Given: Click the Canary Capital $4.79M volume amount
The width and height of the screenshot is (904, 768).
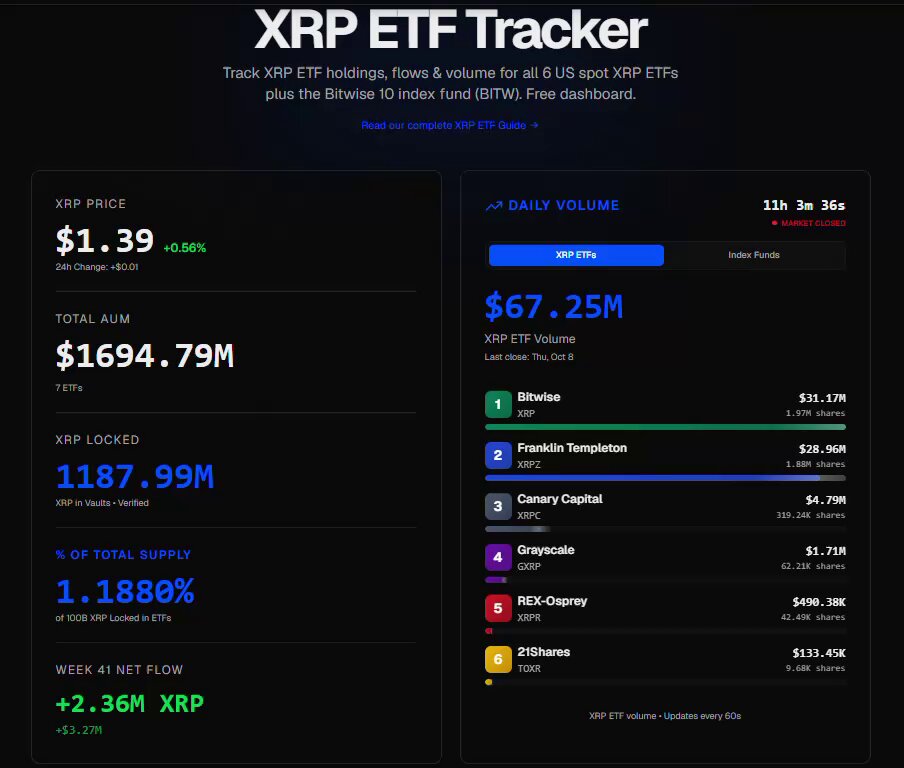Looking at the screenshot, I should tap(826, 500).
